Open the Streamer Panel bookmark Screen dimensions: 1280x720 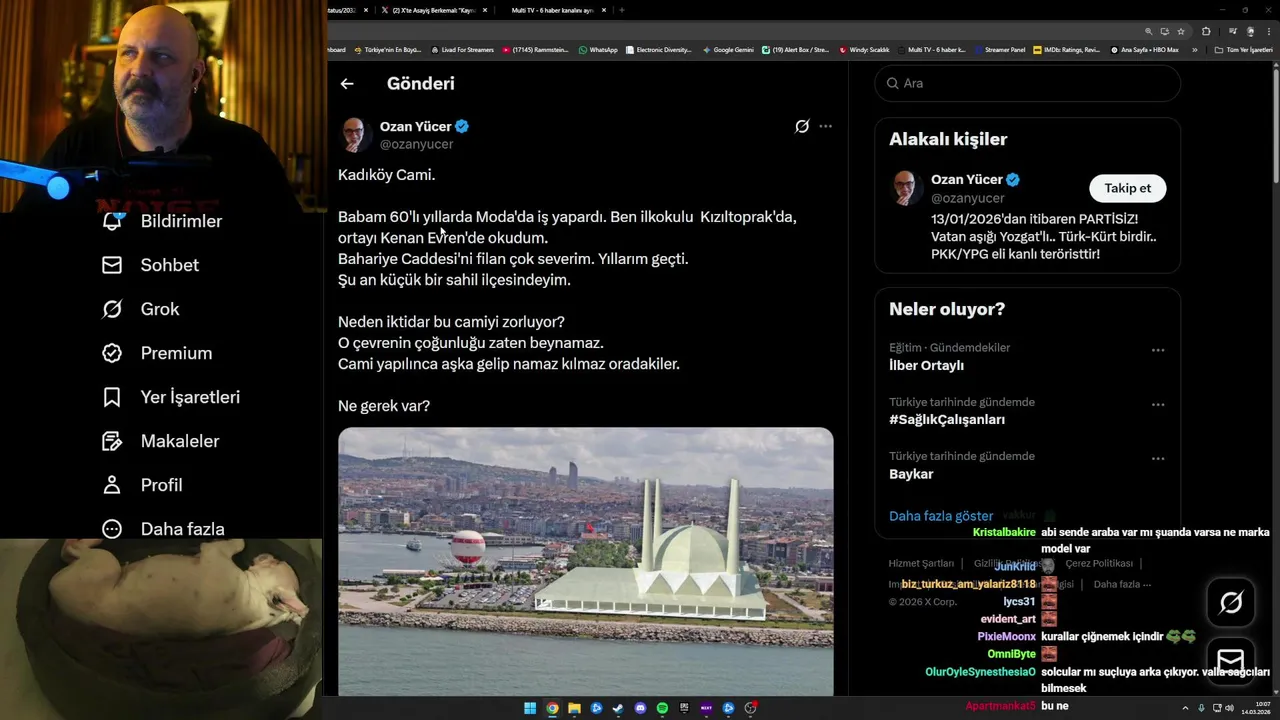pyautogui.click(x=998, y=49)
